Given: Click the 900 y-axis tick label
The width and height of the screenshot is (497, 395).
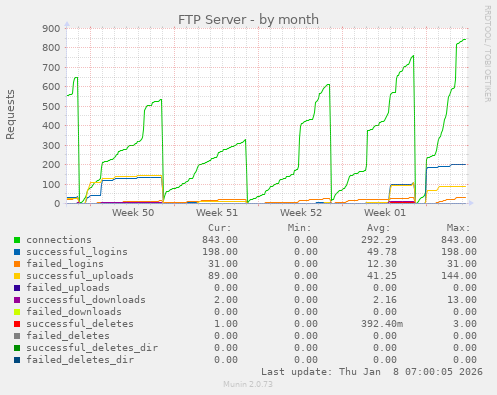Looking at the screenshot, I should tap(51, 28).
